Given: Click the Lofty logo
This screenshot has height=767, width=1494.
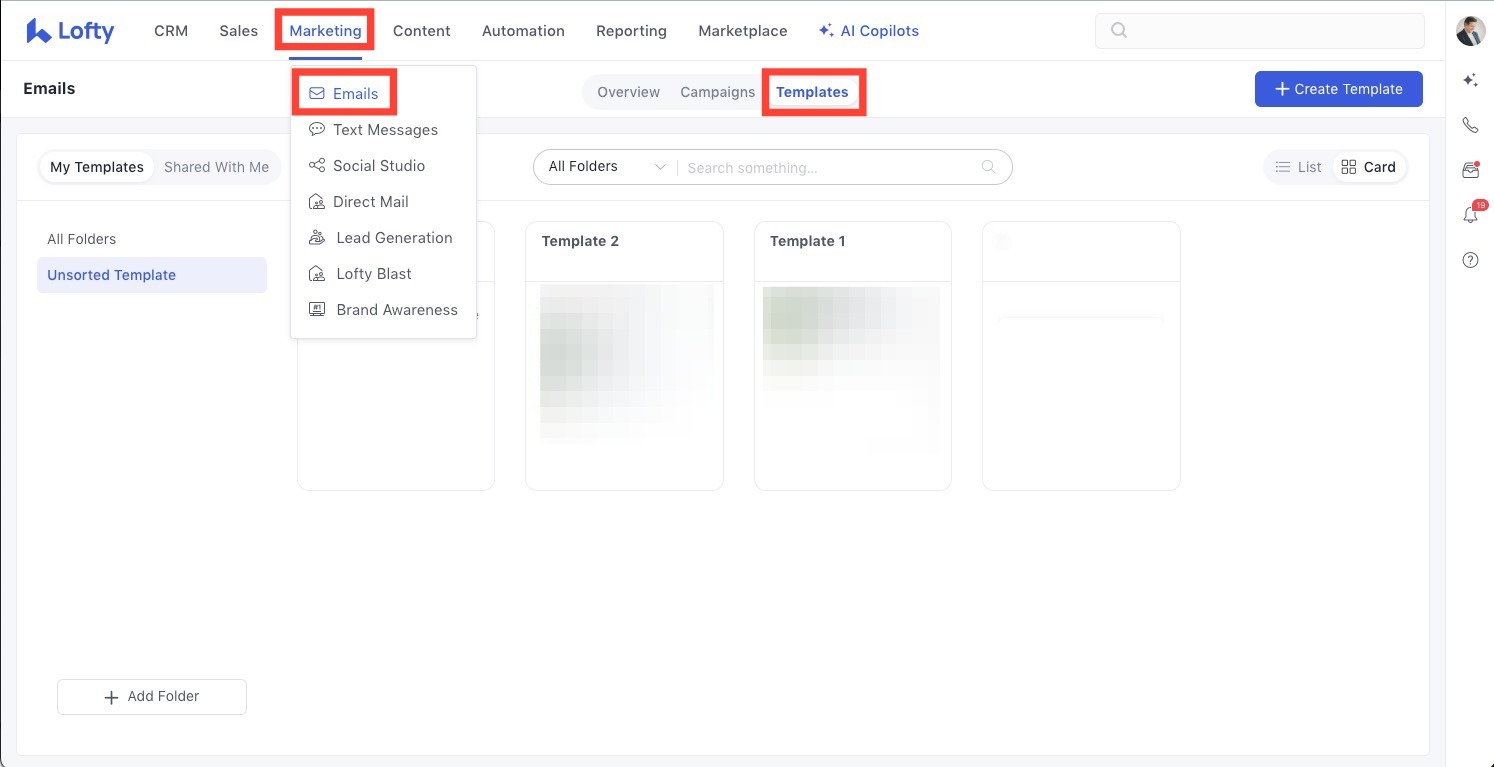Looking at the screenshot, I should point(70,31).
